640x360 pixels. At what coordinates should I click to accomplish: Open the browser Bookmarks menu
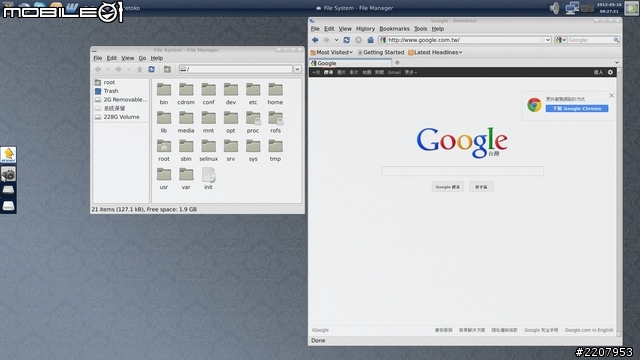coord(394,29)
